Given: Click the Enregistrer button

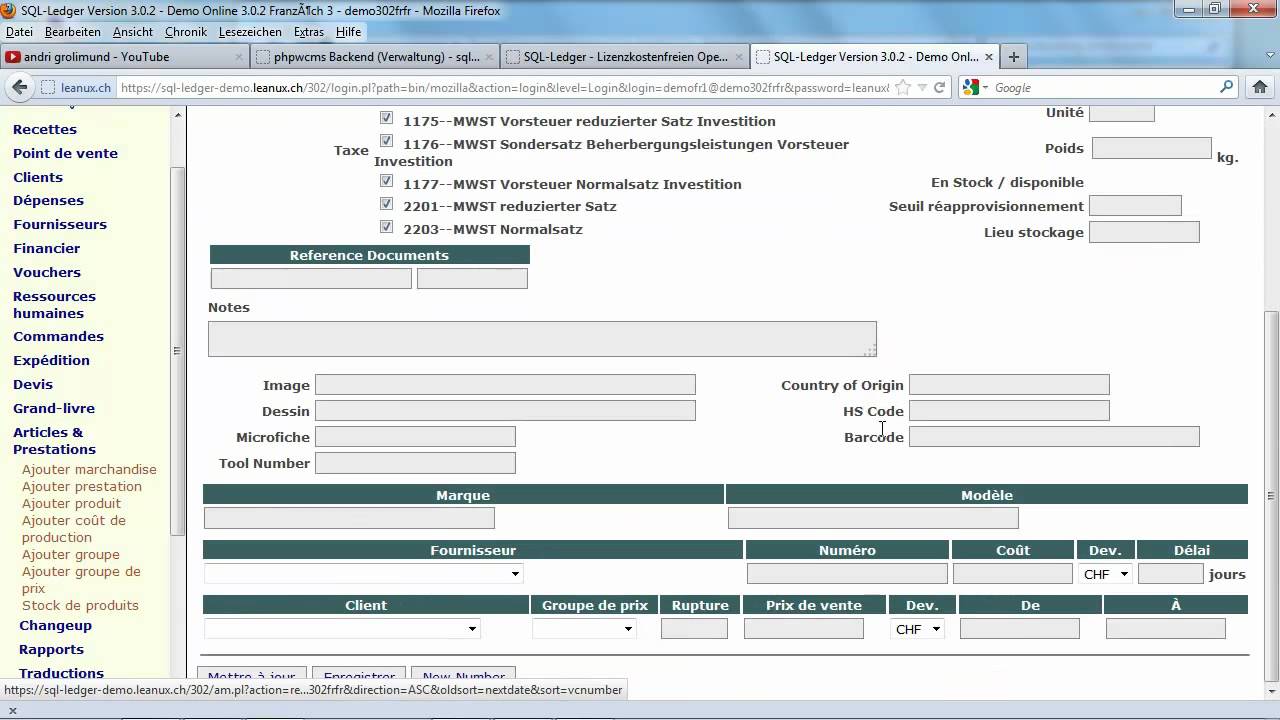Looking at the screenshot, I should (x=360, y=675).
